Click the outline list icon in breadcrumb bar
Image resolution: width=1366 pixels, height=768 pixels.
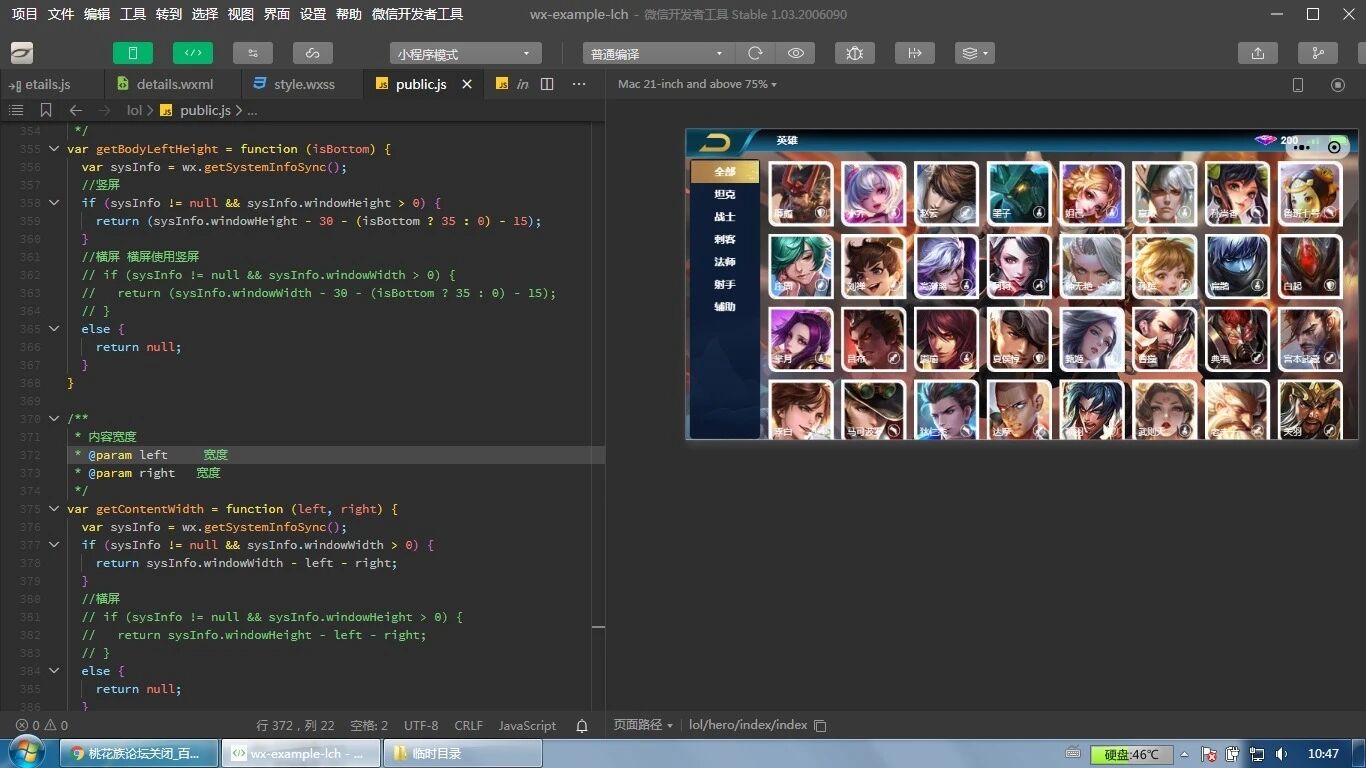(x=16, y=110)
